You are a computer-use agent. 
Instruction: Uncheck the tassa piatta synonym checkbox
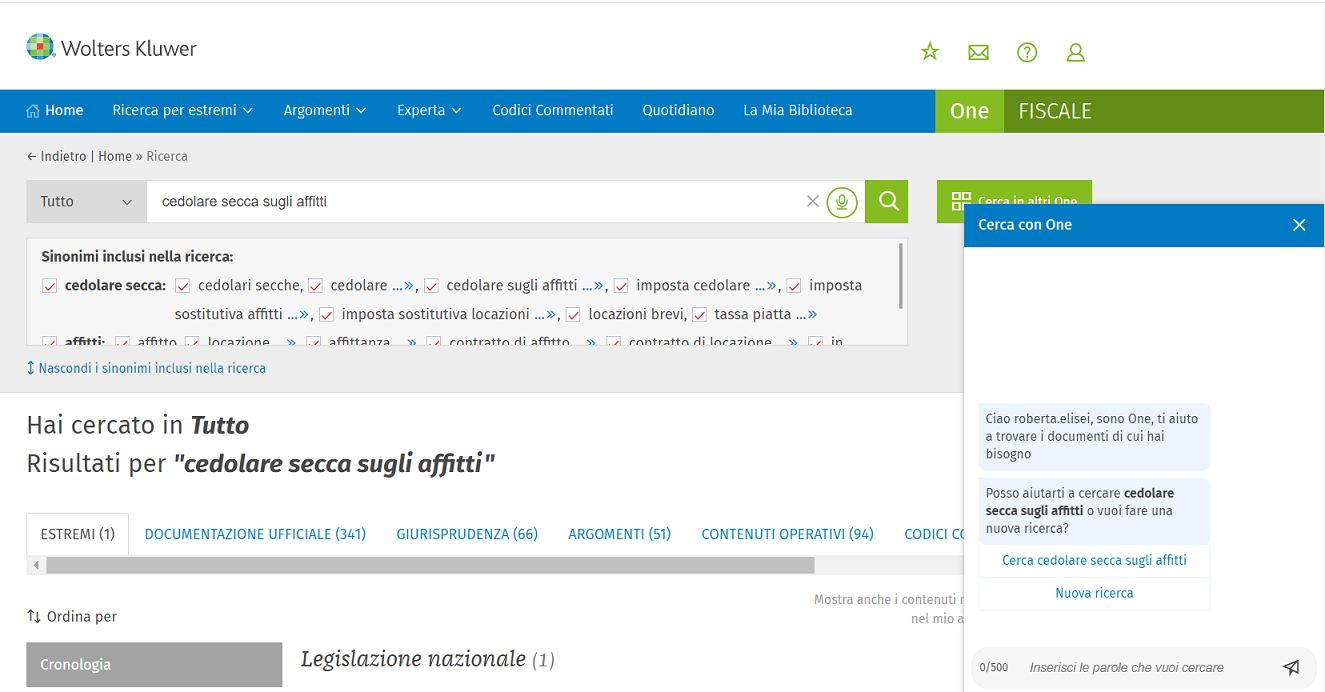click(699, 314)
